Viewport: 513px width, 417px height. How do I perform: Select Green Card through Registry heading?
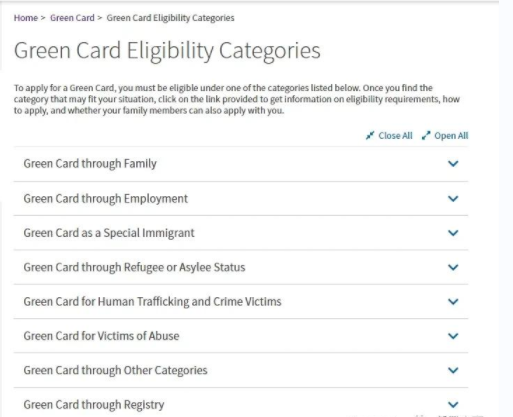94,405
